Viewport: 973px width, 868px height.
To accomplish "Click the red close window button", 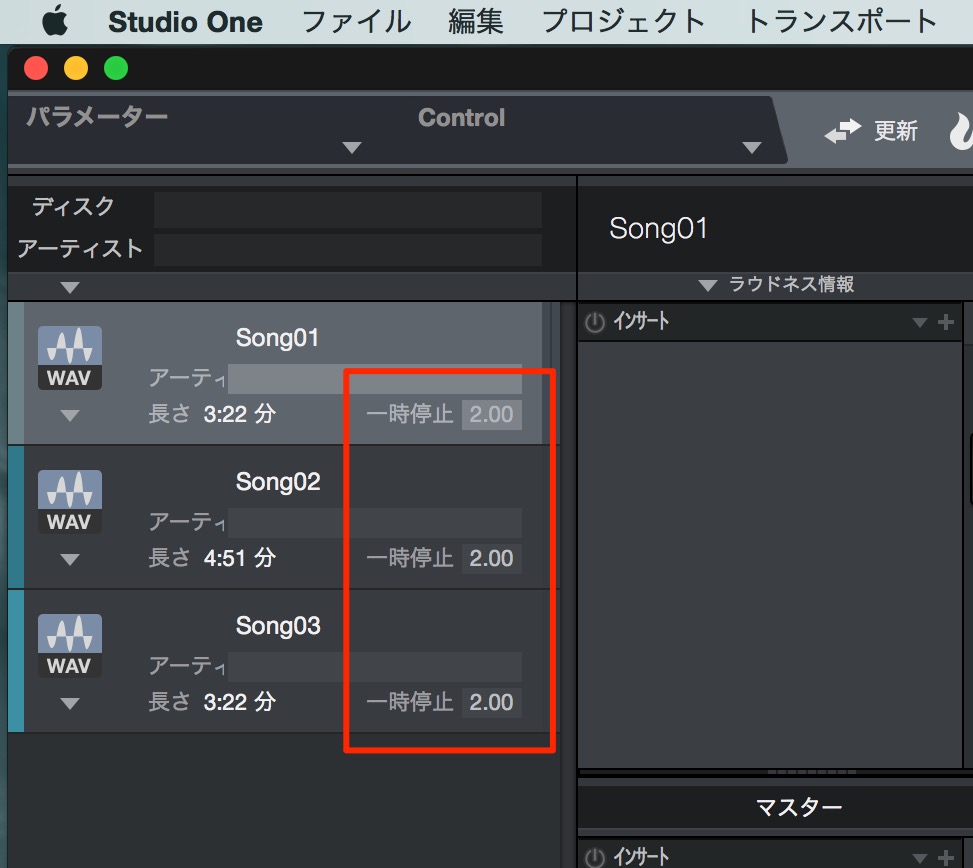I will click(36, 68).
